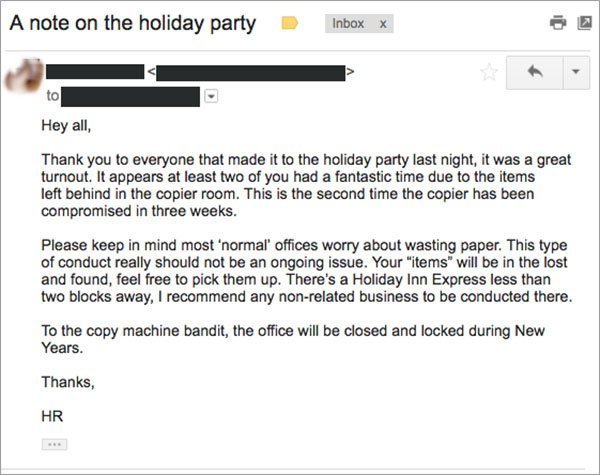600x475 pixels.
Task: Click the redacted recipient name after "to"
Action: tap(131, 96)
